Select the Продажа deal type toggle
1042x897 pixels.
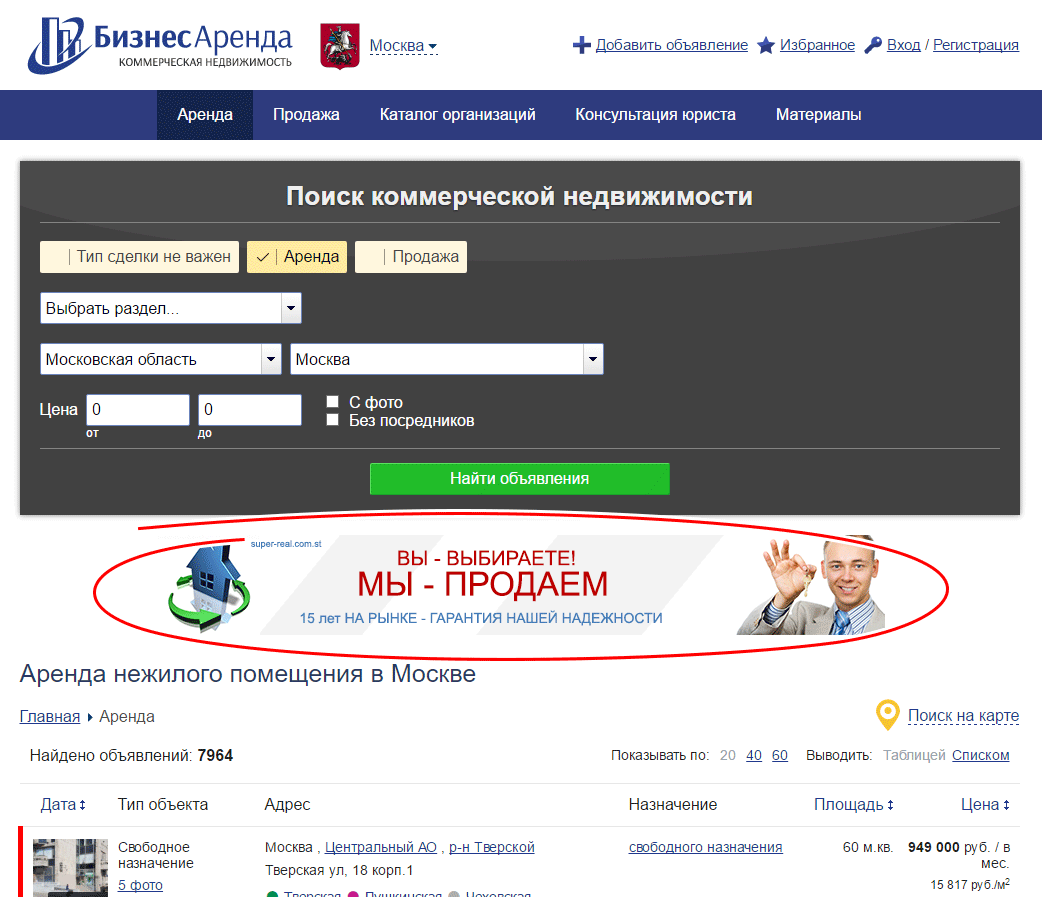coord(411,257)
